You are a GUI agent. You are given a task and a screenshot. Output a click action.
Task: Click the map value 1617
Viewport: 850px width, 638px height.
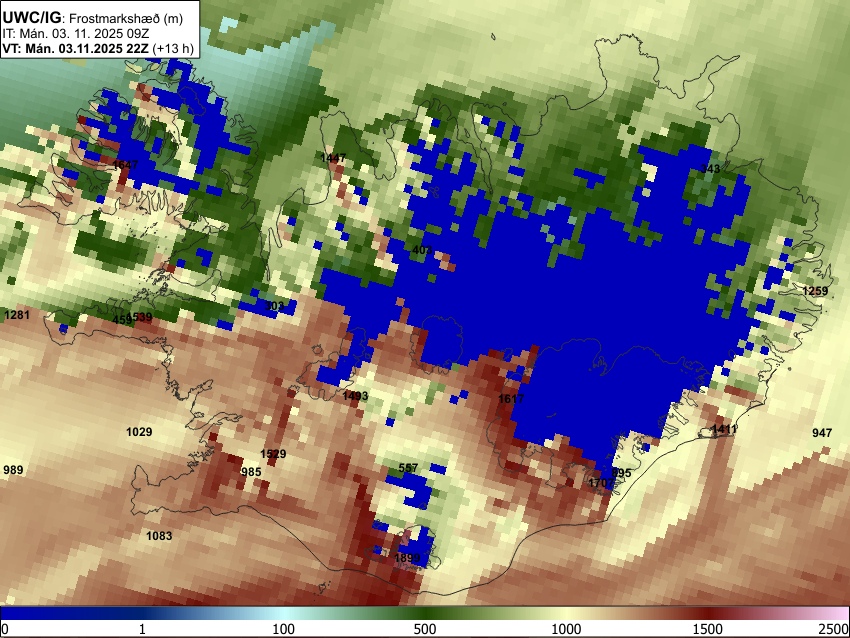(511, 399)
